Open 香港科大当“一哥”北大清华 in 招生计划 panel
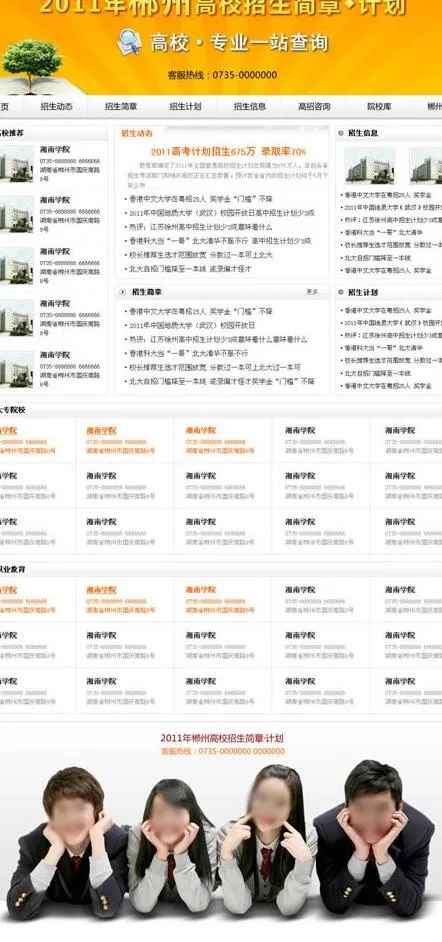The height and width of the screenshot is (942, 442). (383, 348)
